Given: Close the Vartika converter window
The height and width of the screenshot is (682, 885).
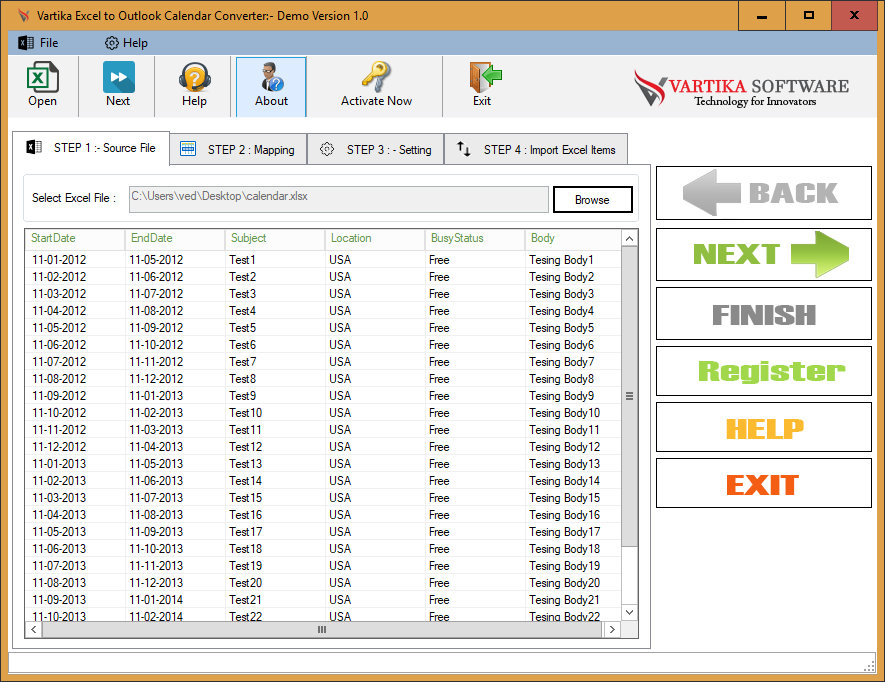Looking at the screenshot, I should click(855, 15).
